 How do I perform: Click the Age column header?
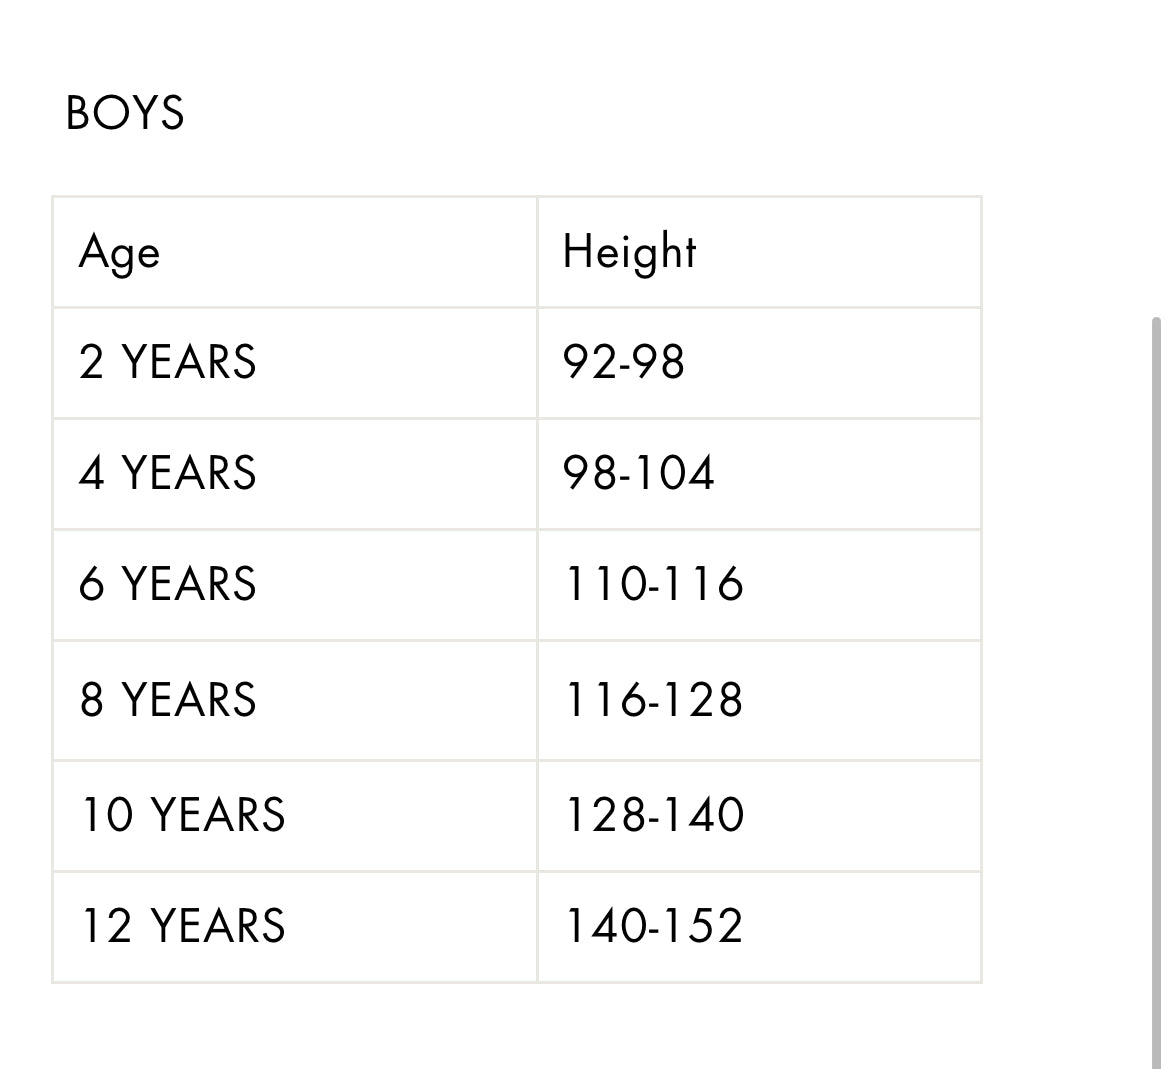point(119,252)
